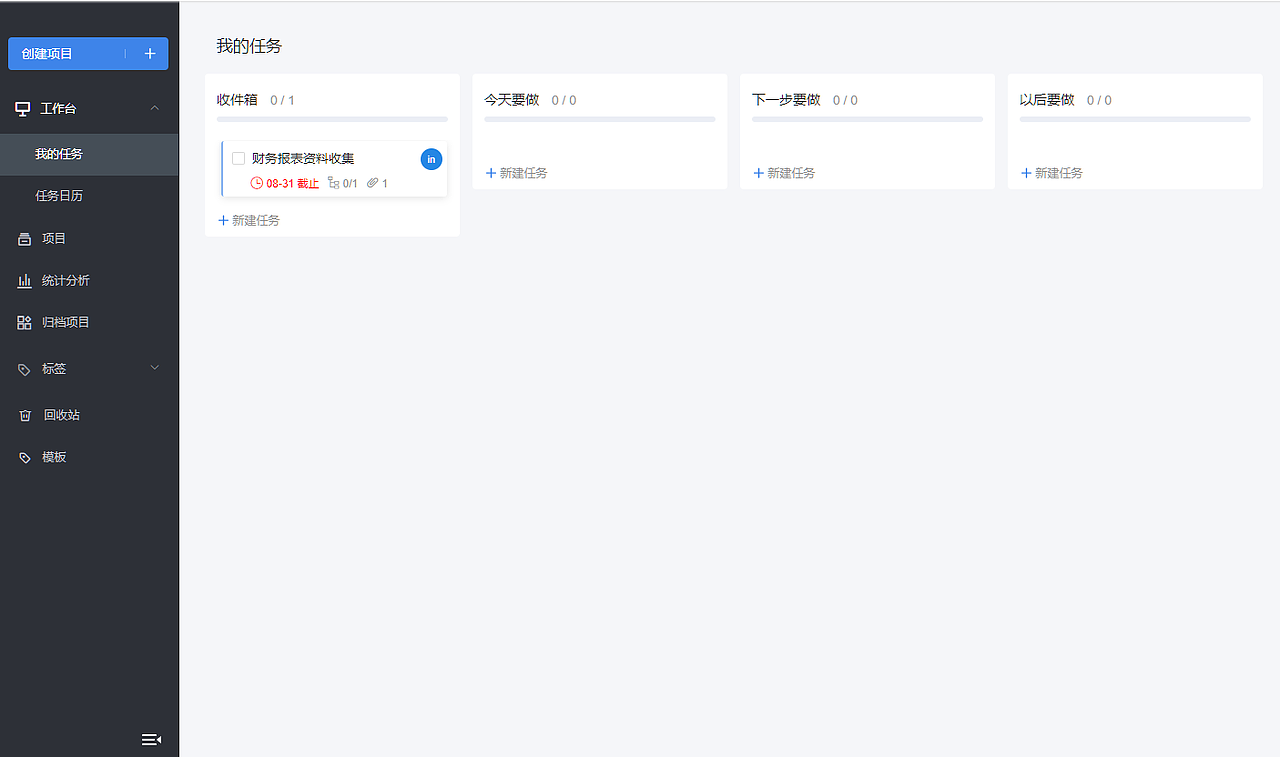
Task: Select the 归档项目 archive icon
Action: 24,321
